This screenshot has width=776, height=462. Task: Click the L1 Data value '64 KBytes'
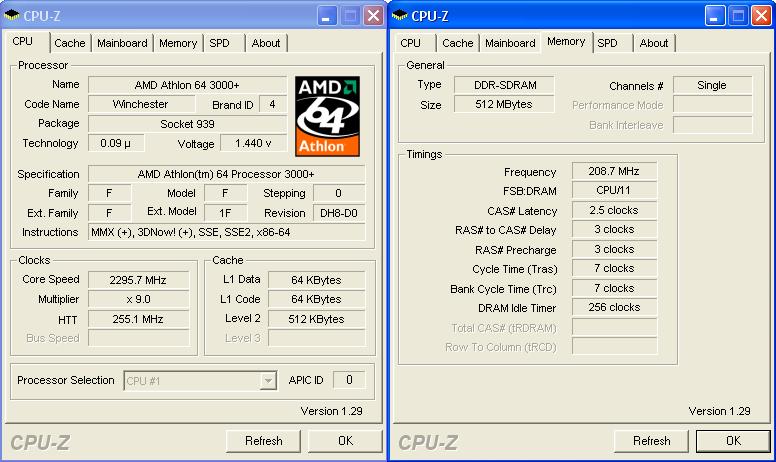click(x=316, y=280)
